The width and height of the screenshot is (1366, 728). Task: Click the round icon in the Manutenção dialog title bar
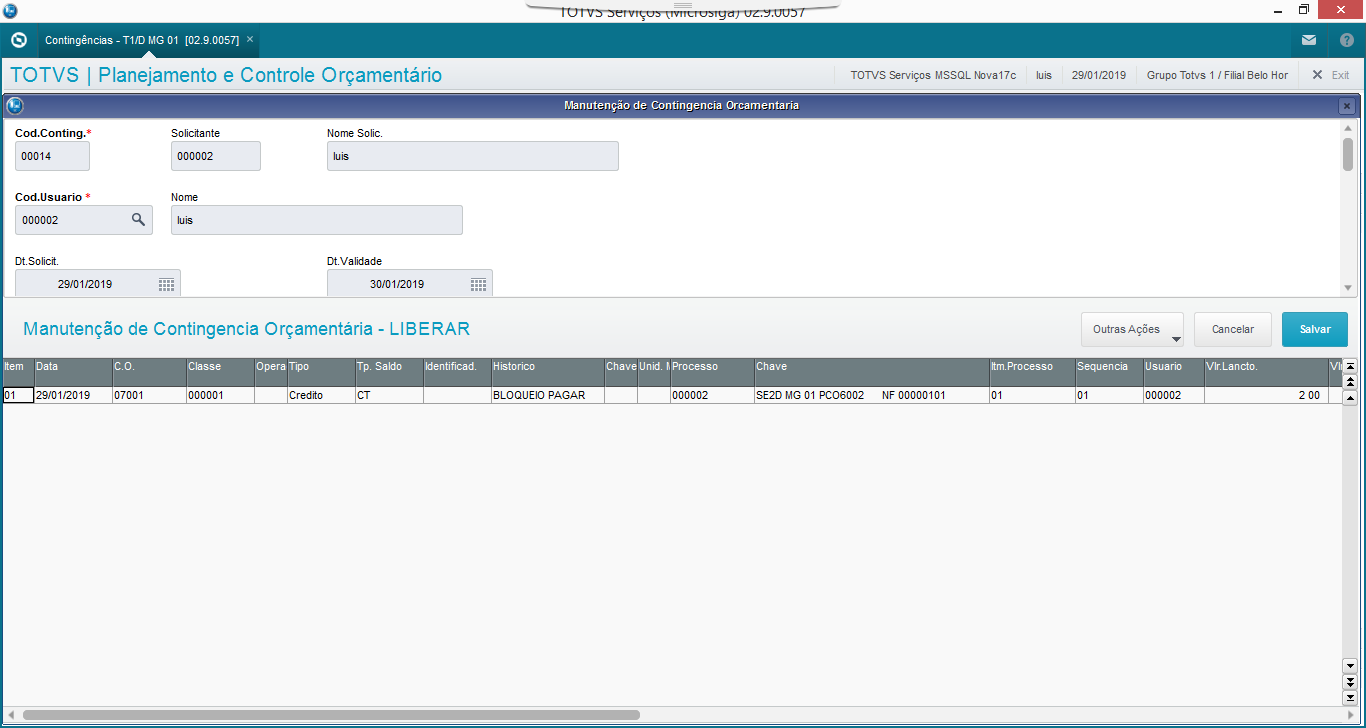tap(14, 105)
